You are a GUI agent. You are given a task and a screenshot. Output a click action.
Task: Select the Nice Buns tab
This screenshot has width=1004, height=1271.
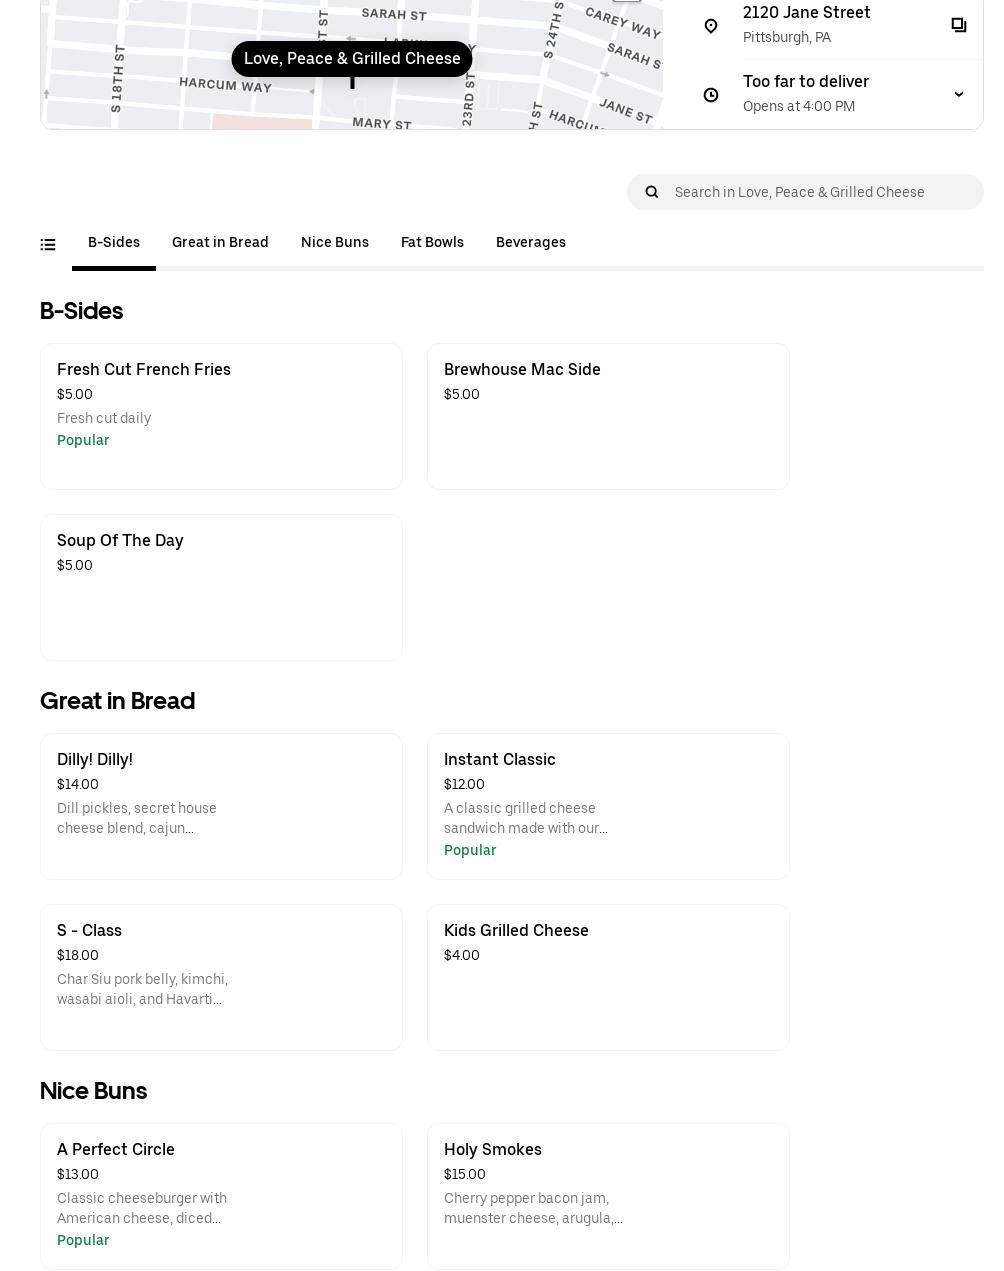tap(335, 243)
